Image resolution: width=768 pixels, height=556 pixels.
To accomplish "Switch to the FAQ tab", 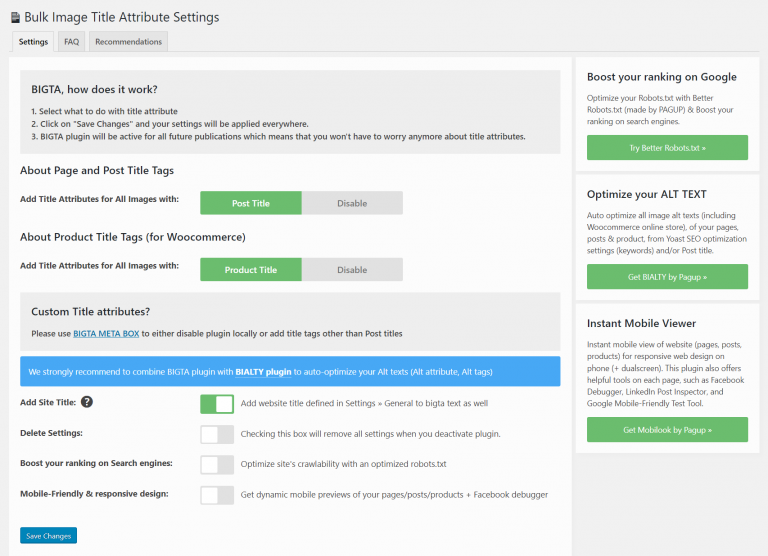I will point(71,42).
